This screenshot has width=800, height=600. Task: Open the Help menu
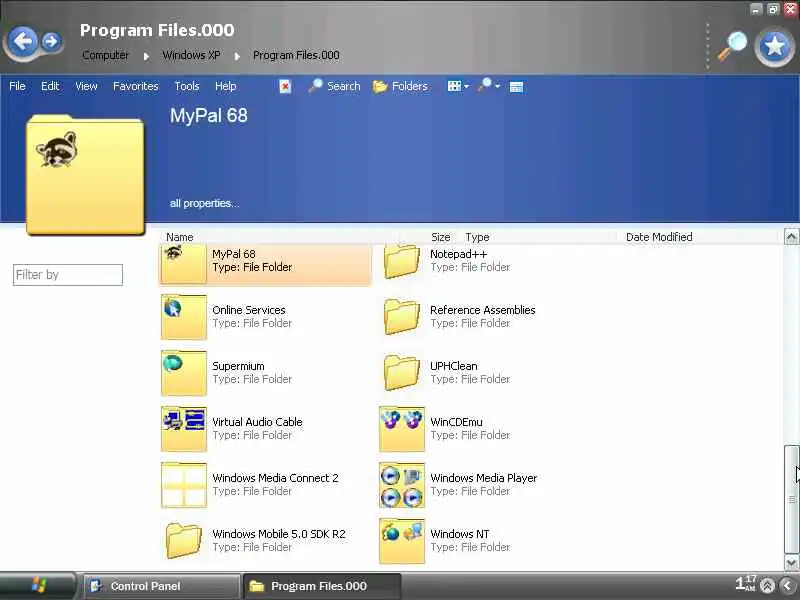point(225,86)
